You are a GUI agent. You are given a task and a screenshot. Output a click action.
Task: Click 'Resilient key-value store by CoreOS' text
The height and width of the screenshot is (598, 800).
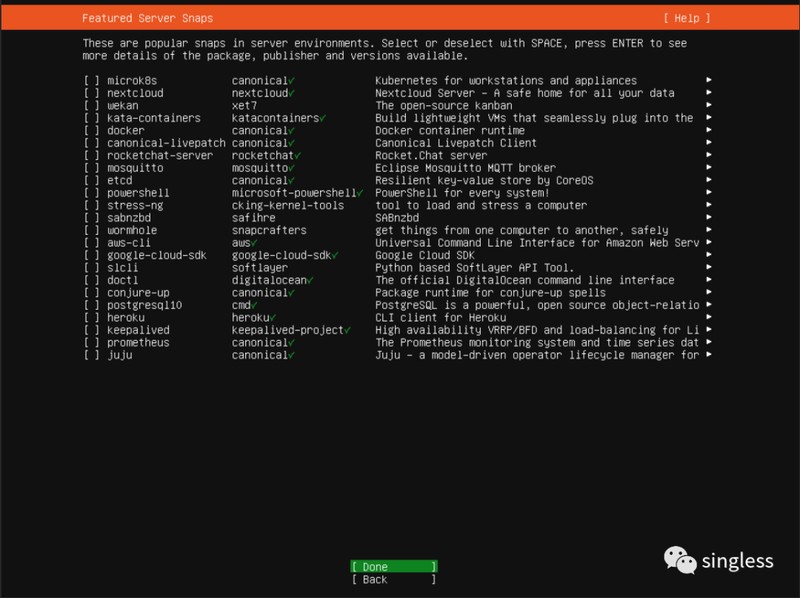tap(484, 181)
